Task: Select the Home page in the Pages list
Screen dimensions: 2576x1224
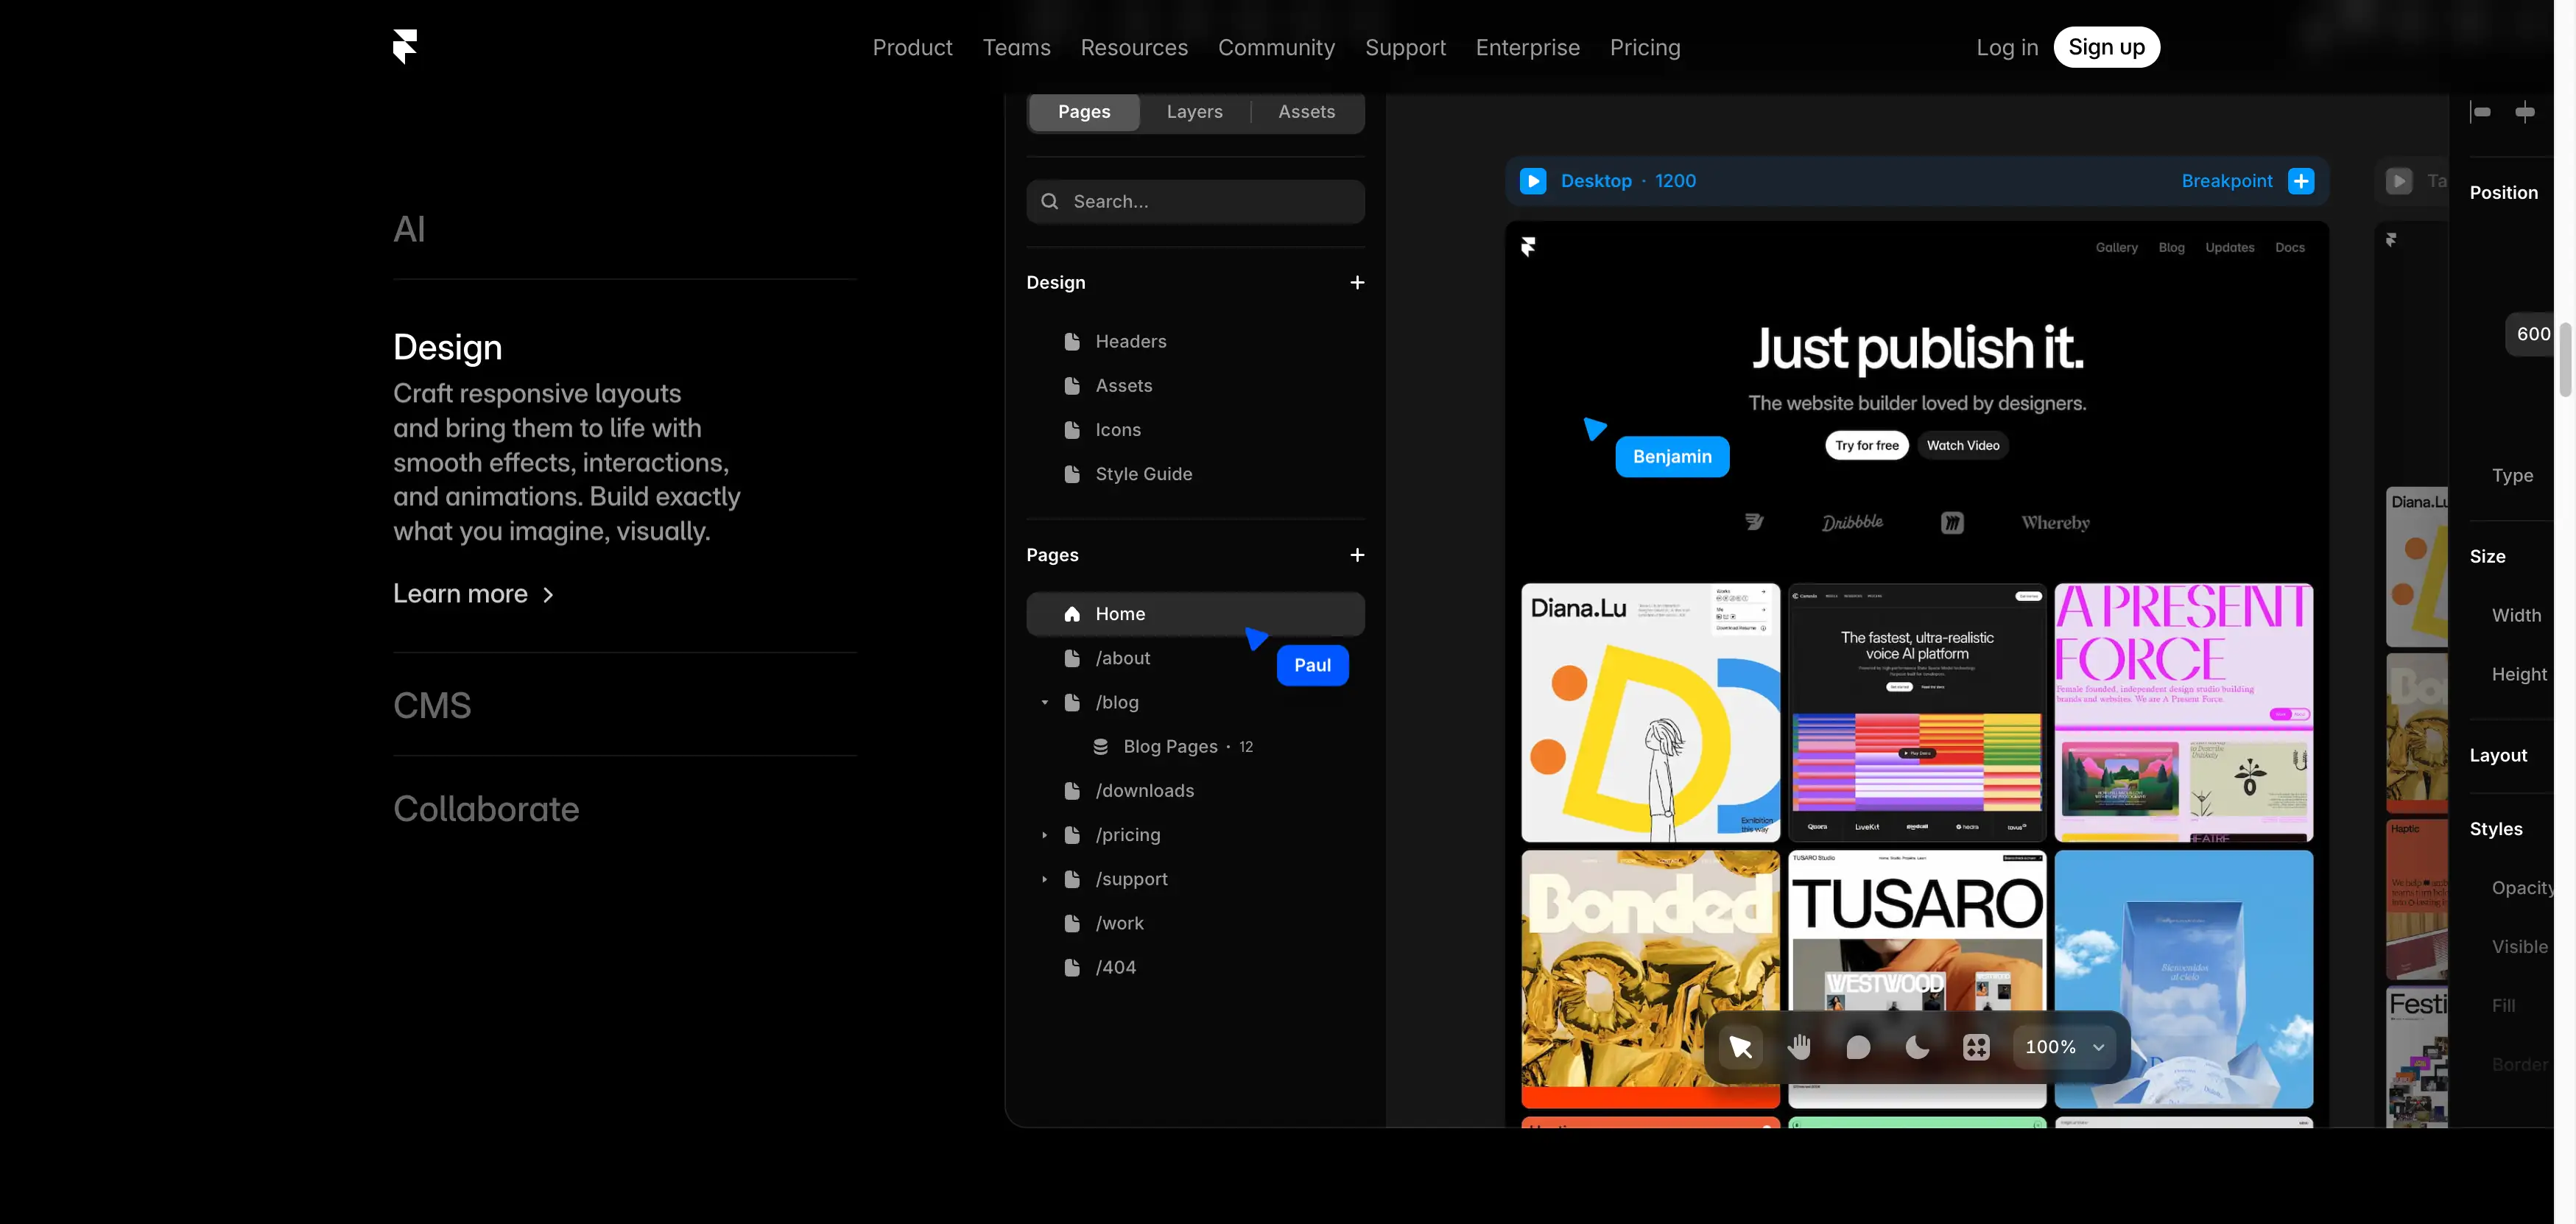Action: tap(1119, 613)
